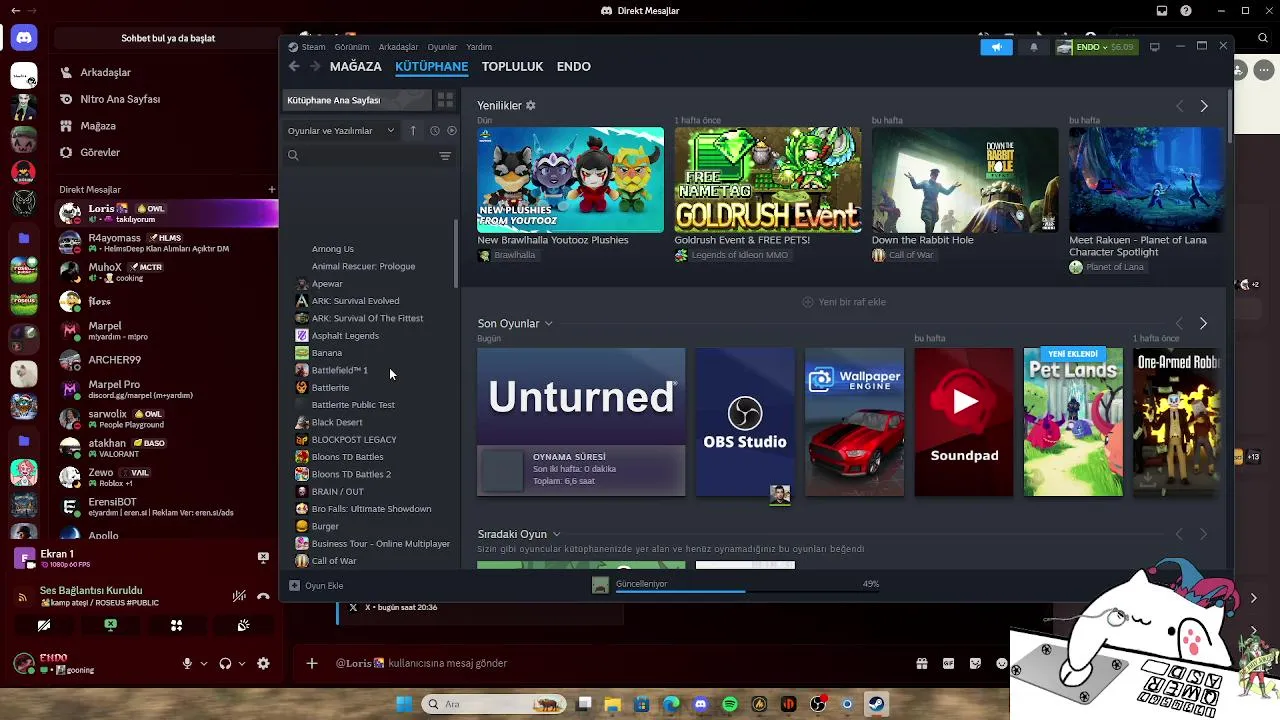Open Discord soundboard button
Image resolution: width=1280 pixels, height=720 pixels.
243,625
